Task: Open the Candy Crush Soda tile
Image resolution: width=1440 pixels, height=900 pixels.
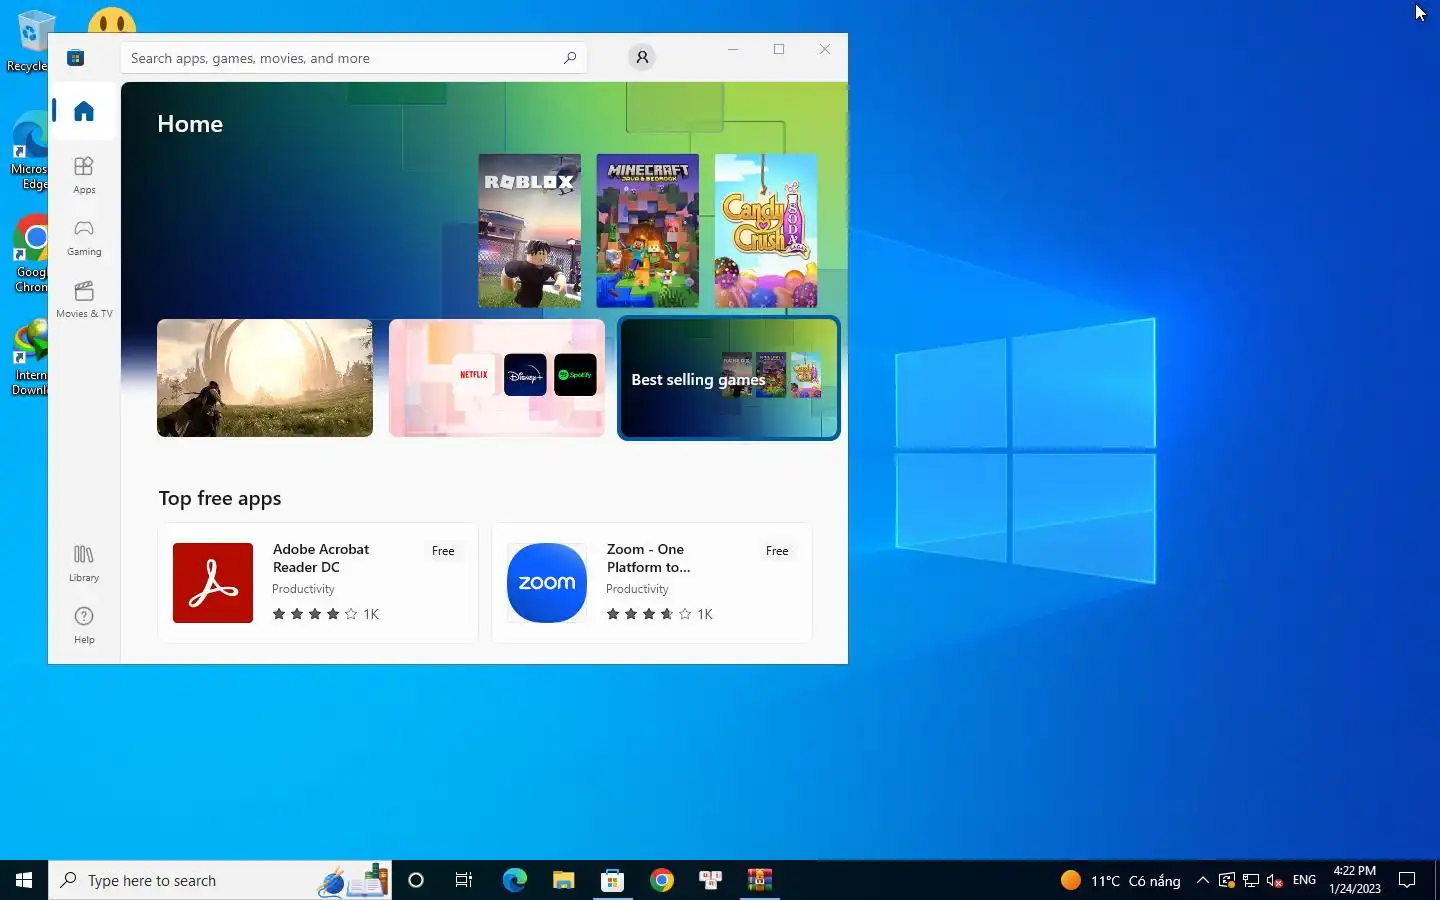Action: click(766, 231)
